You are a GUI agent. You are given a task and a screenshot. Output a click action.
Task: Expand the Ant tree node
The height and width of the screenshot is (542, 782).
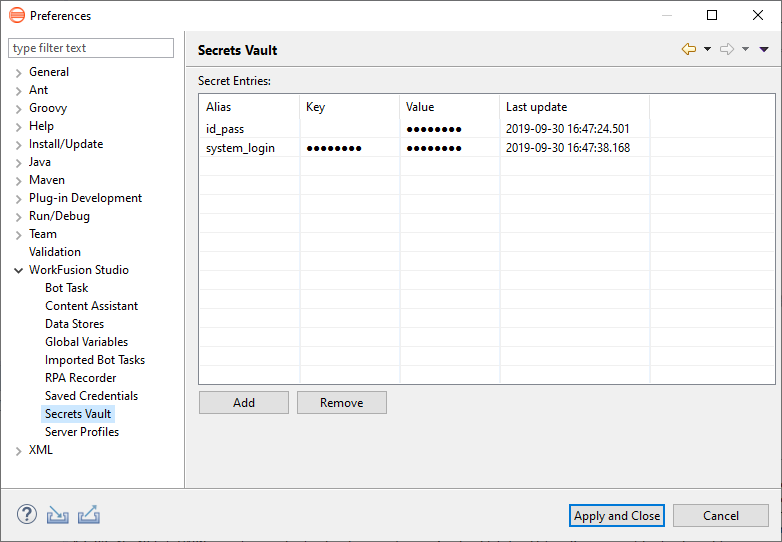pos(18,91)
